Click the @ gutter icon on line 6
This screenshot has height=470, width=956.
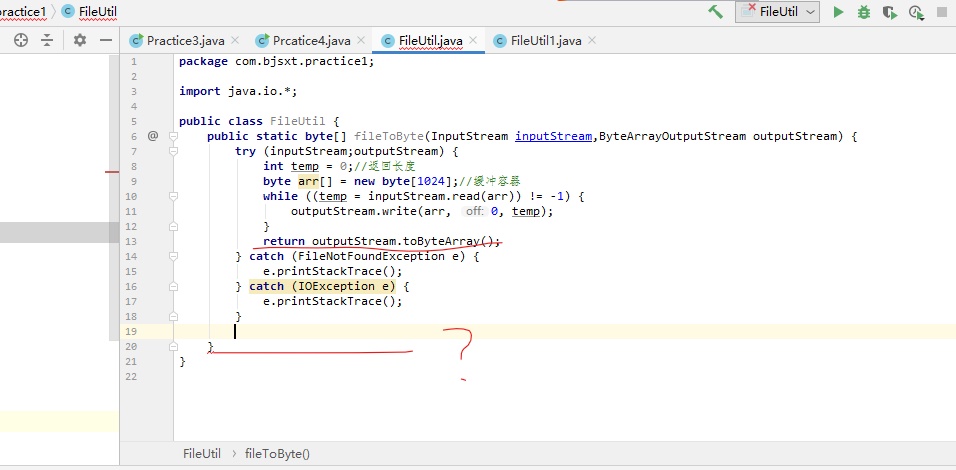(x=152, y=136)
